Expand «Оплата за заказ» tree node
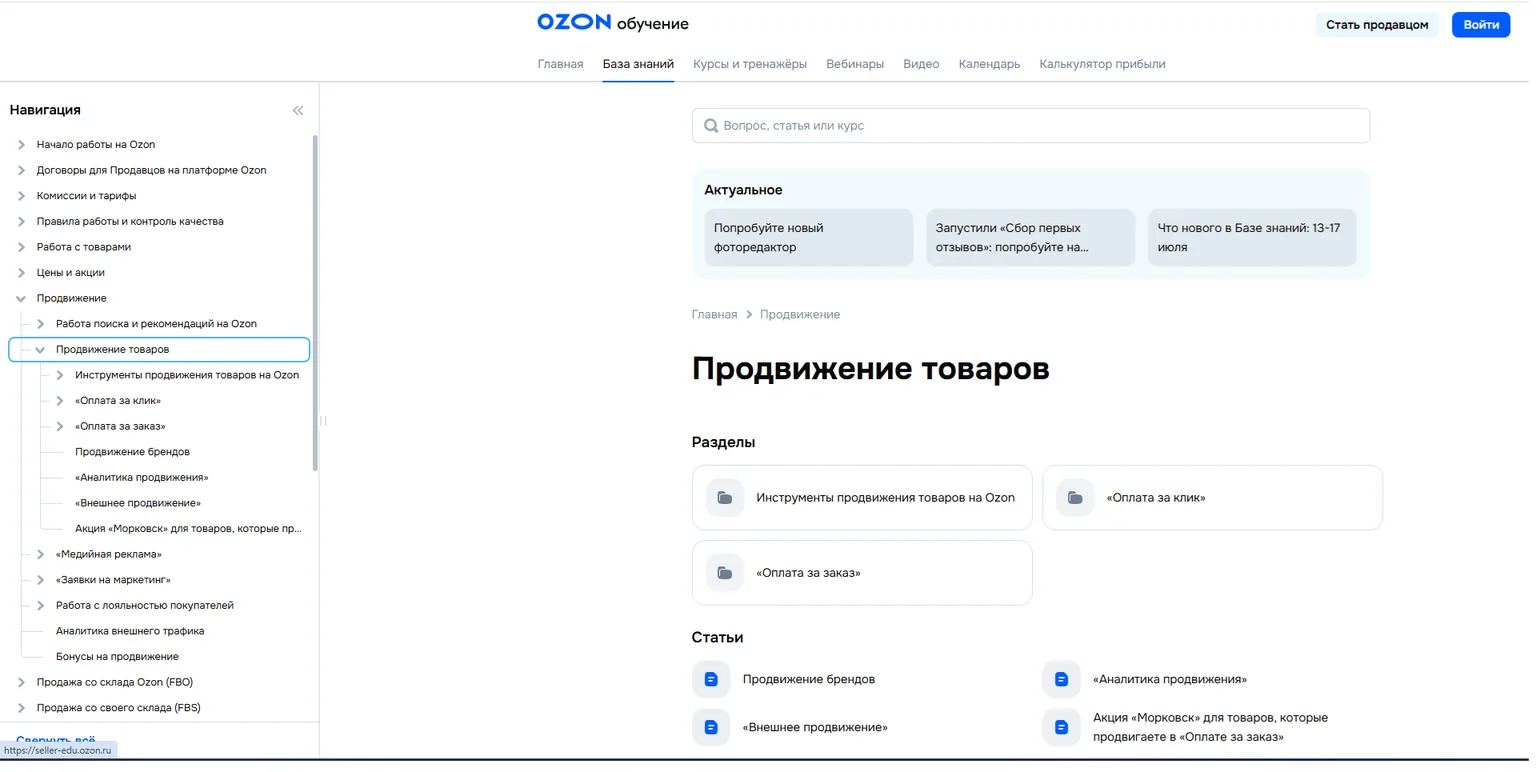The height and width of the screenshot is (772, 1536). point(60,426)
